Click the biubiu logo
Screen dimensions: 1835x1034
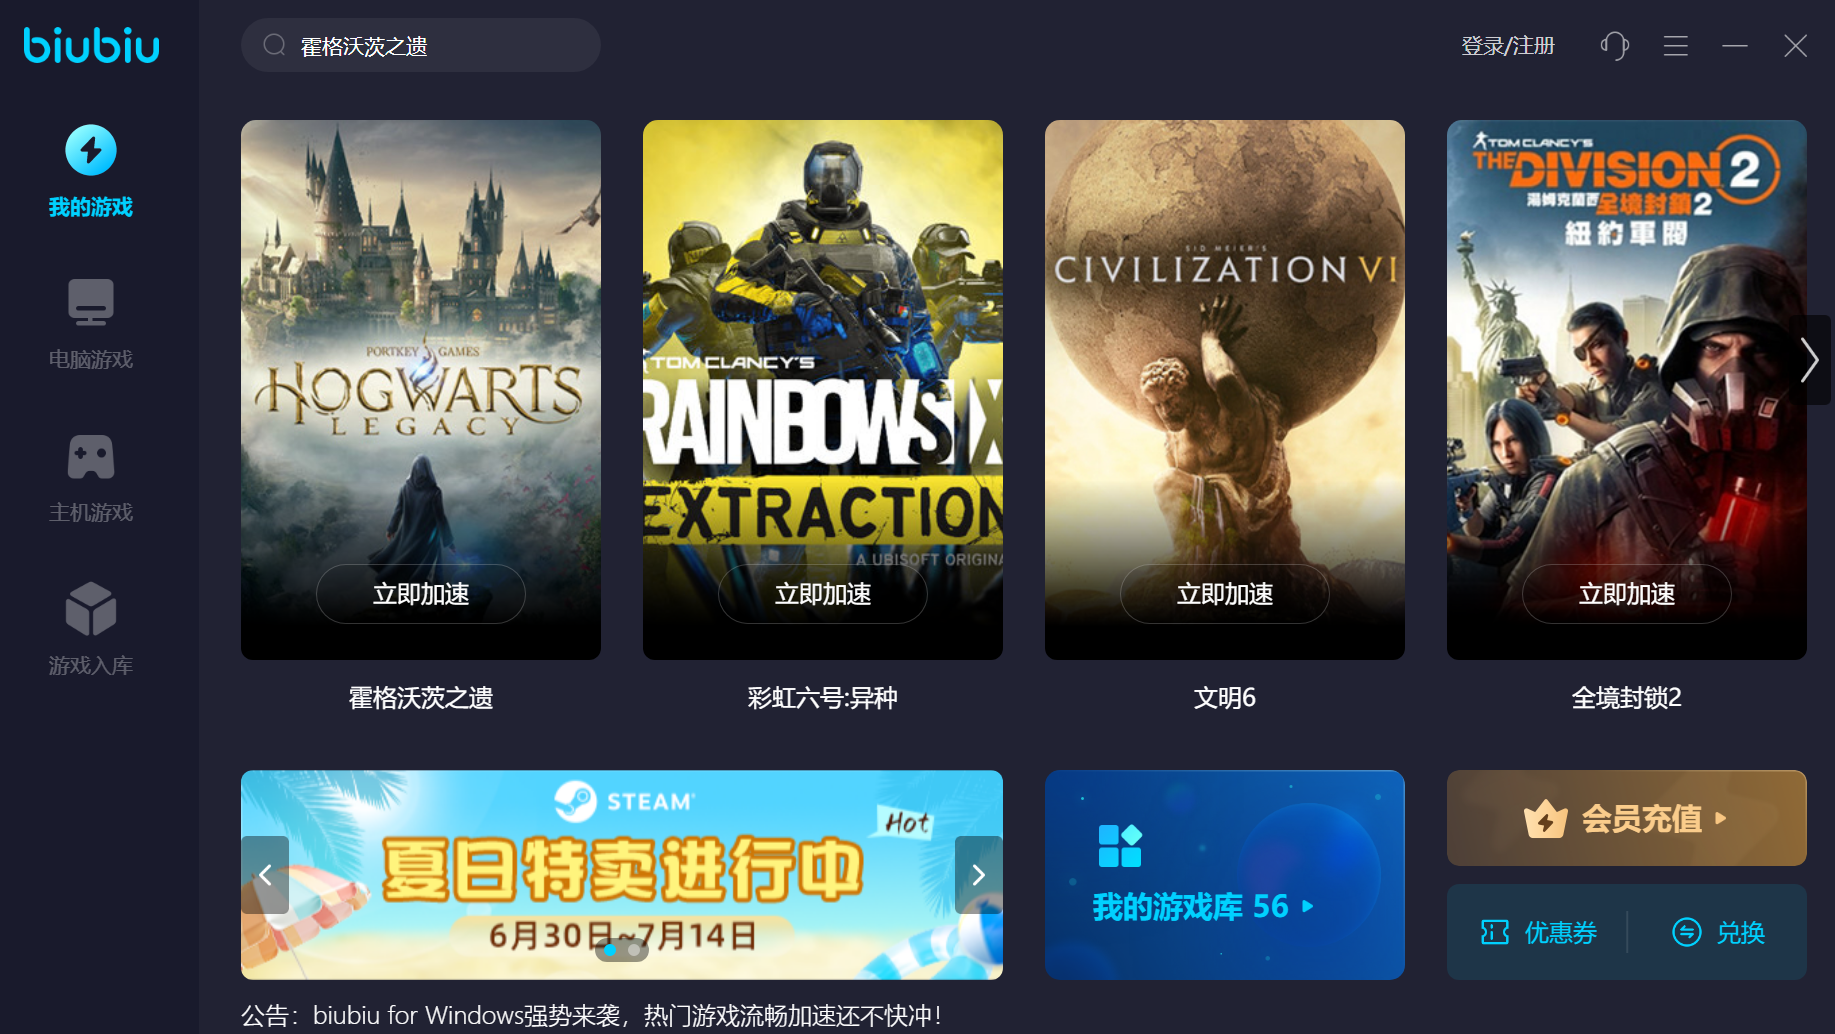pos(91,46)
